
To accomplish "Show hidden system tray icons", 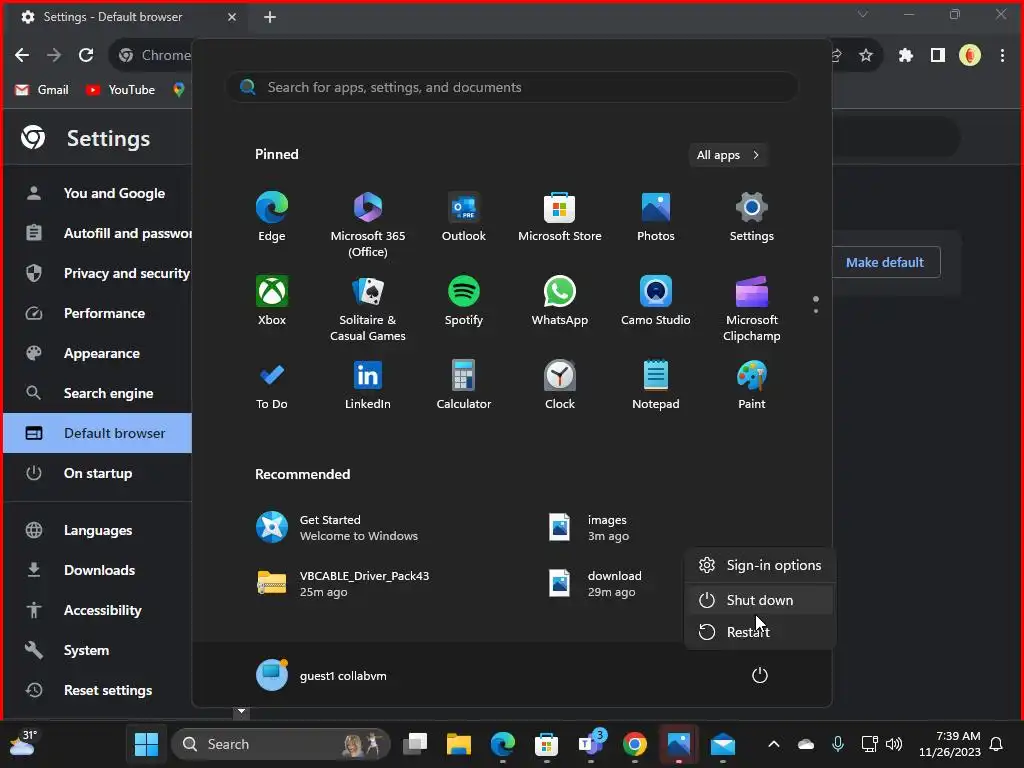I will coord(774,744).
